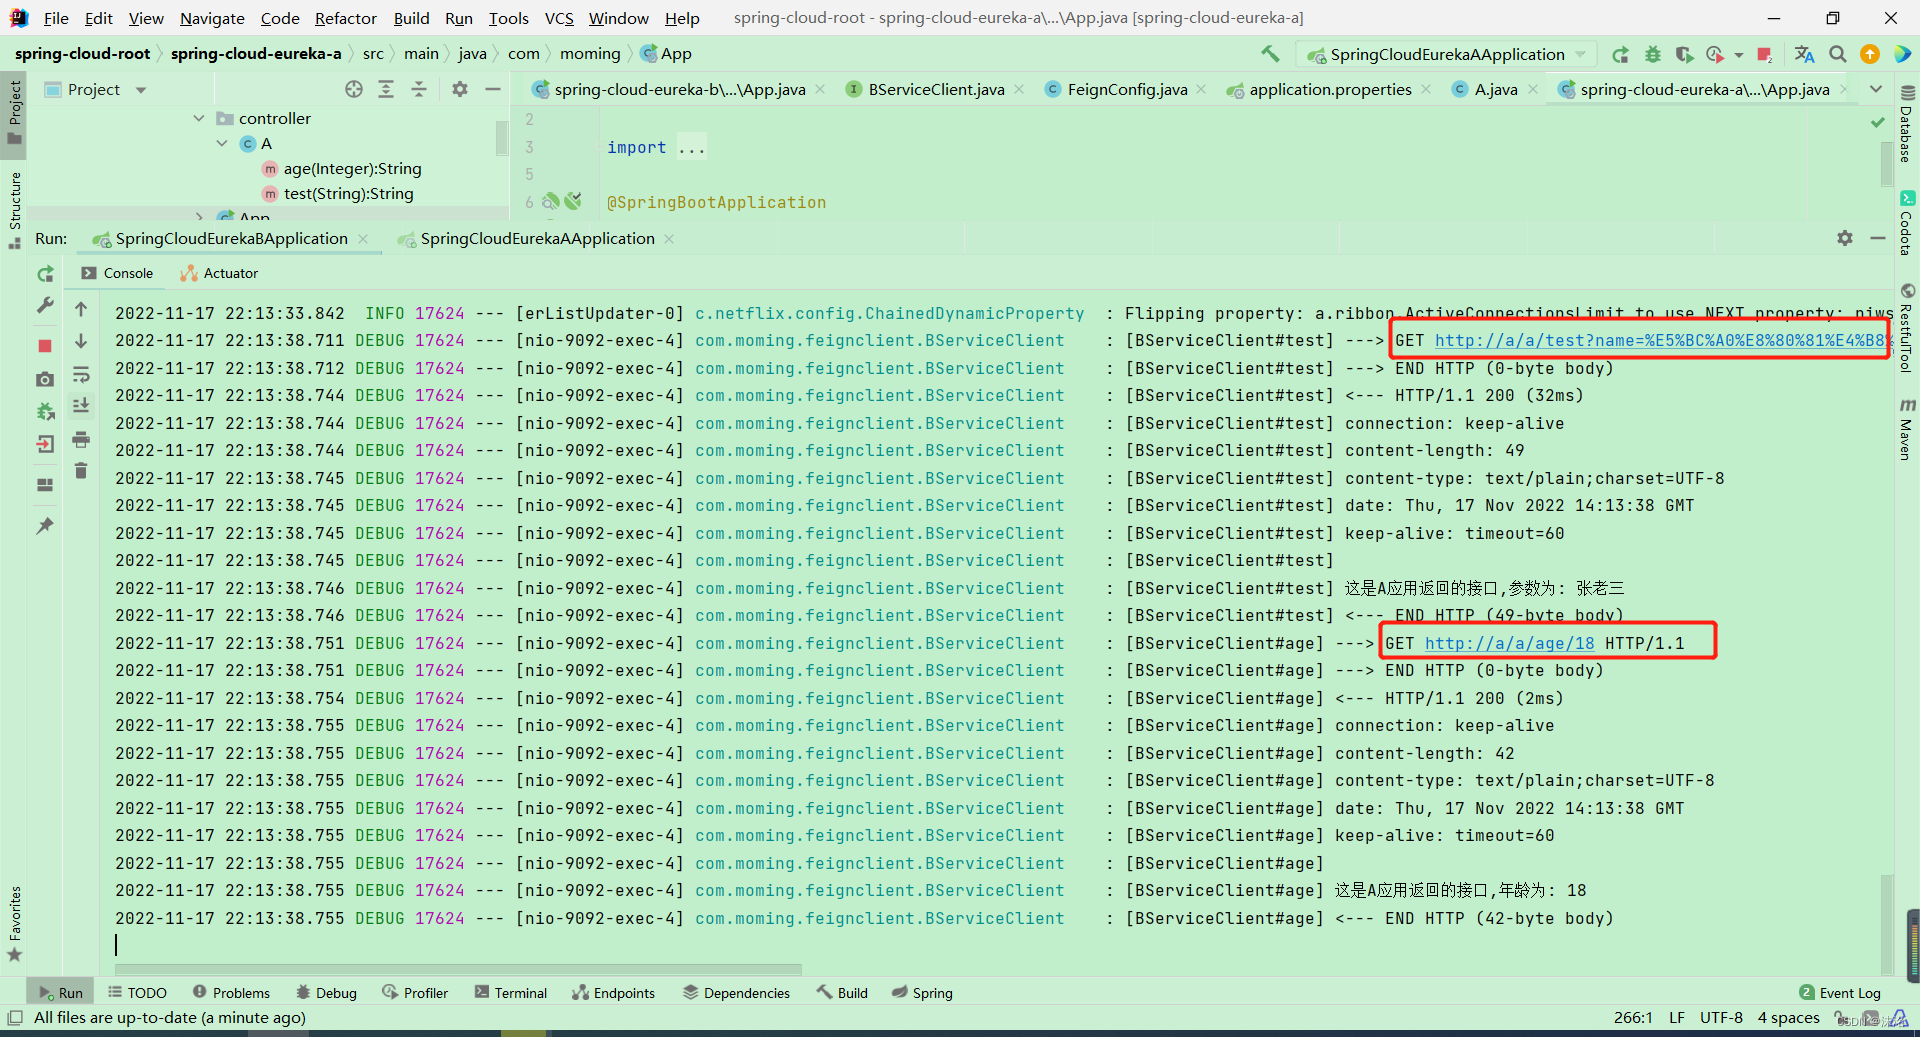1920x1037 pixels.
Task: Toggle the RestfulTool window on right
Action: coord(1907,329)
